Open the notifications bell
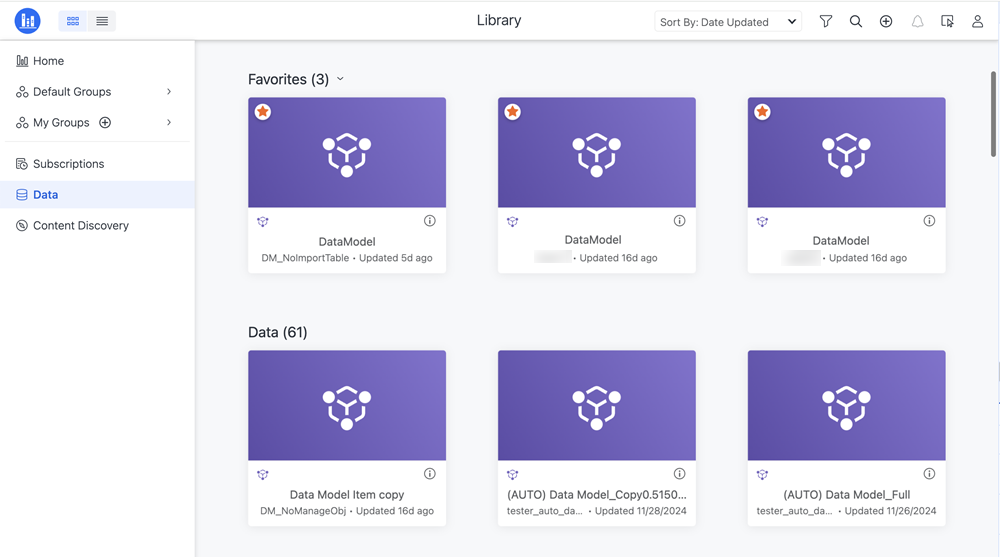 point(917,21)
